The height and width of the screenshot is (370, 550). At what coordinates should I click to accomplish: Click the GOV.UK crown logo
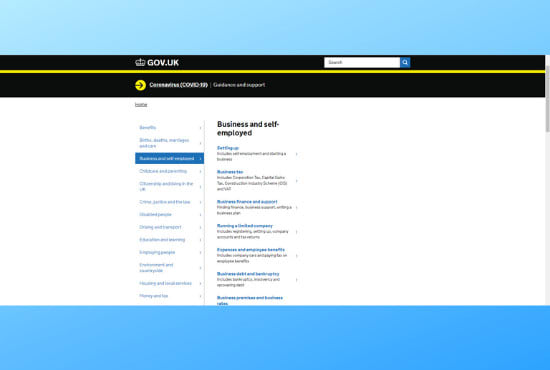click(157, 62)
